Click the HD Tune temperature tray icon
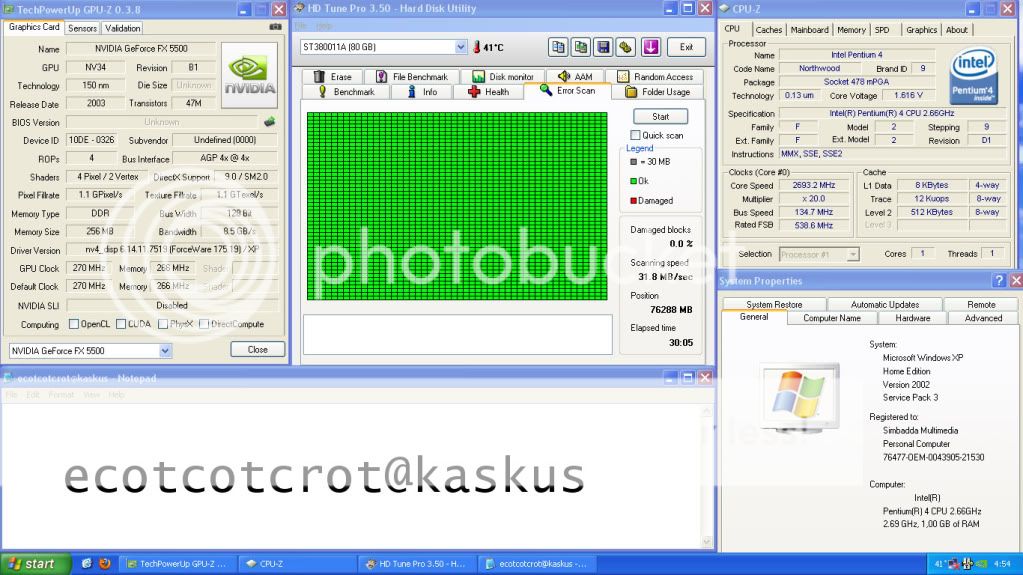1023x575 pixels. tap(939, 564)
